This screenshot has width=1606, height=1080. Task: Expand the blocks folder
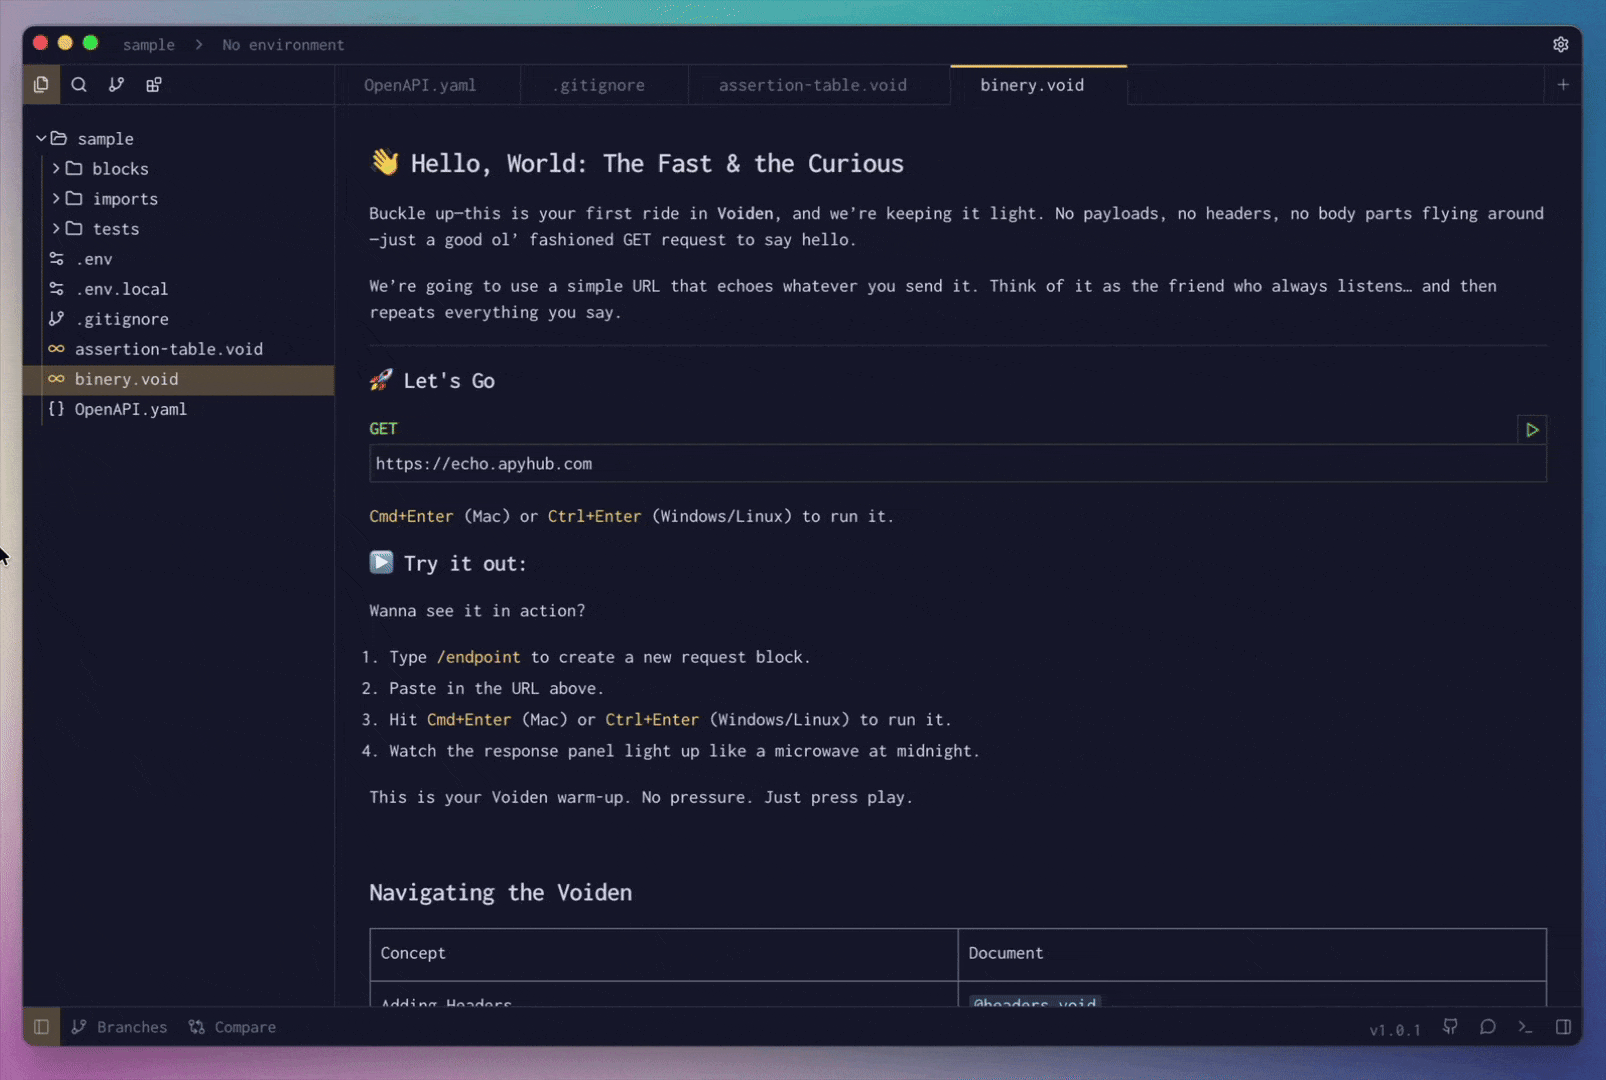[57, 168]
